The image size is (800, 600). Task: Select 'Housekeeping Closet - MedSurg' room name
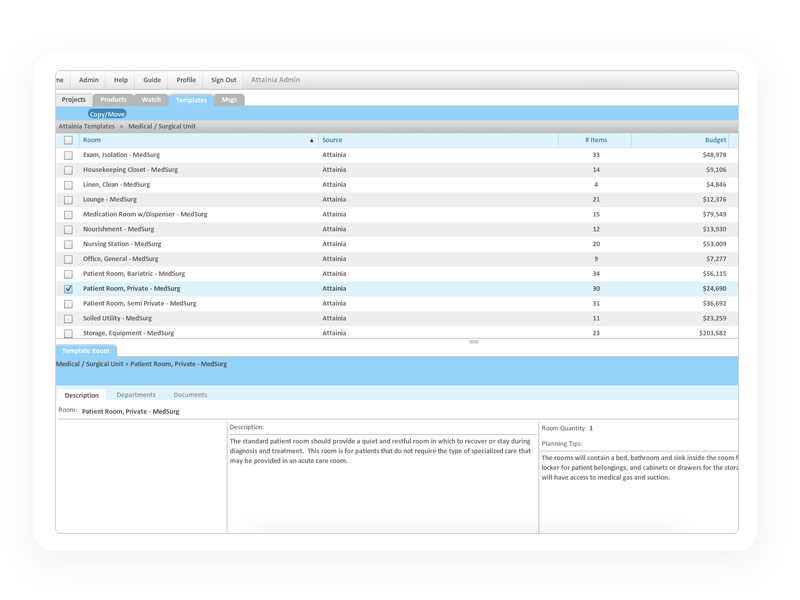(131, 169)
